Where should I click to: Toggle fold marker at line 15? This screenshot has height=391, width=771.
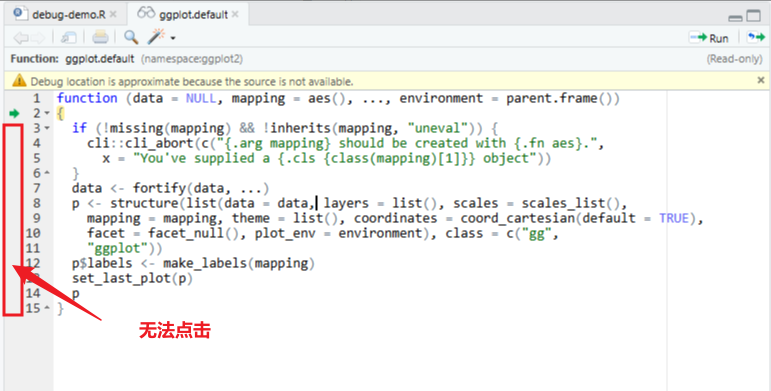pos(47,308)
